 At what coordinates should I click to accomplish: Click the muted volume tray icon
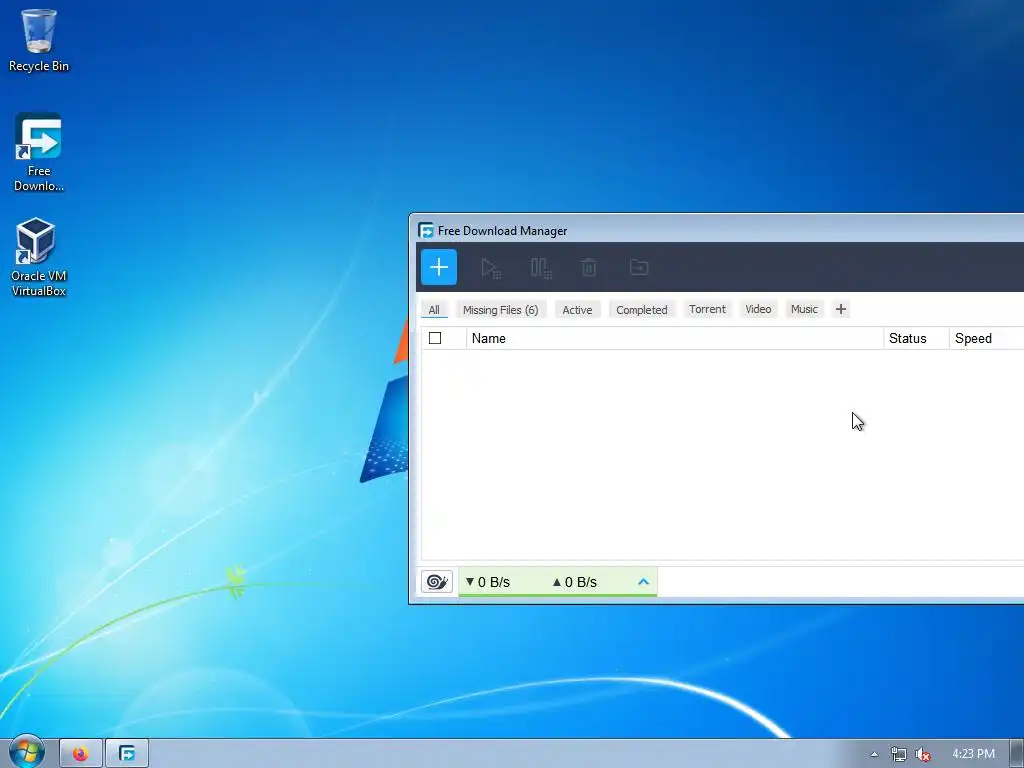pyautogui.click(x=923, y=754)
